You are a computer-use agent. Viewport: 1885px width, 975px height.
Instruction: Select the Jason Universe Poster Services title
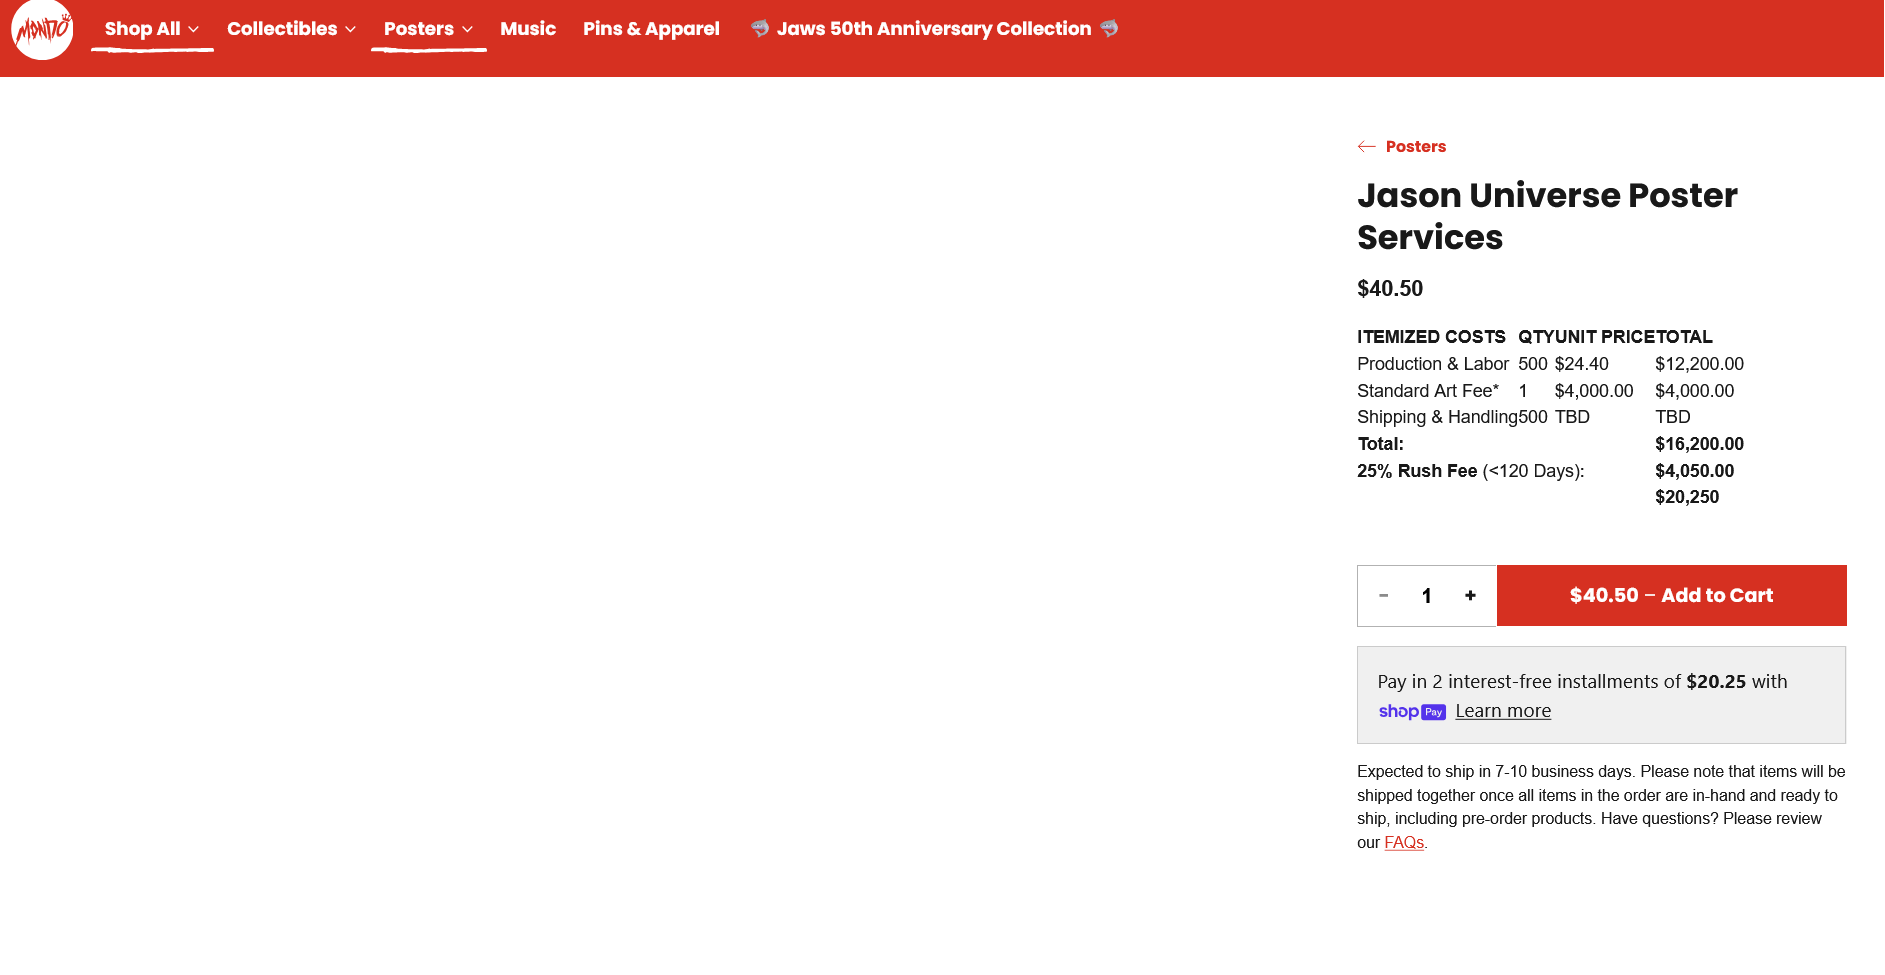tap(1547, 216)
